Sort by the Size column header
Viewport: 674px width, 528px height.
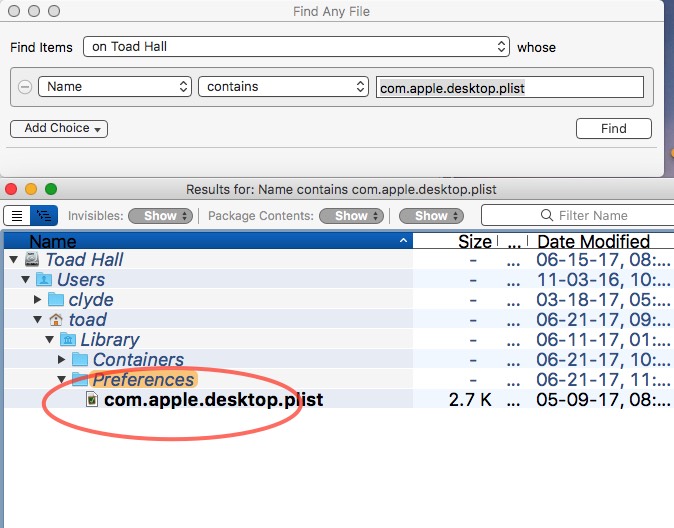point(475,241)
